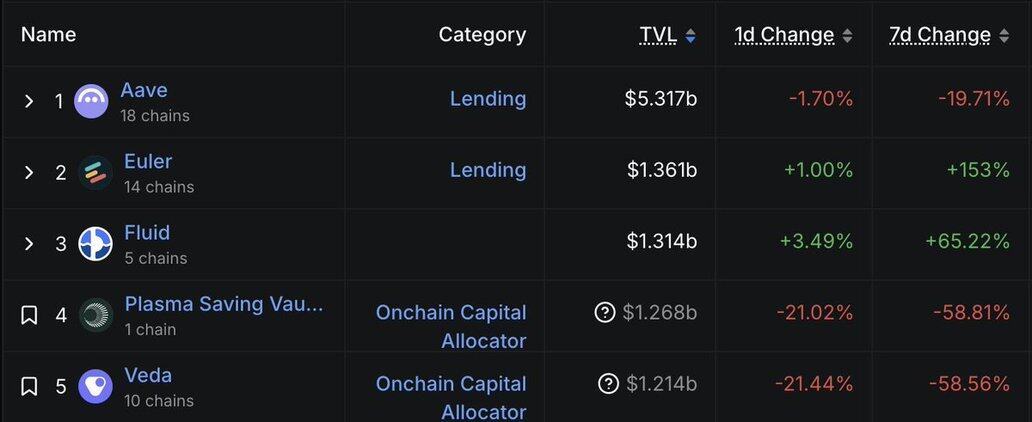
Task: Bookmark the Veda protocol row
Action: point(29,386)
